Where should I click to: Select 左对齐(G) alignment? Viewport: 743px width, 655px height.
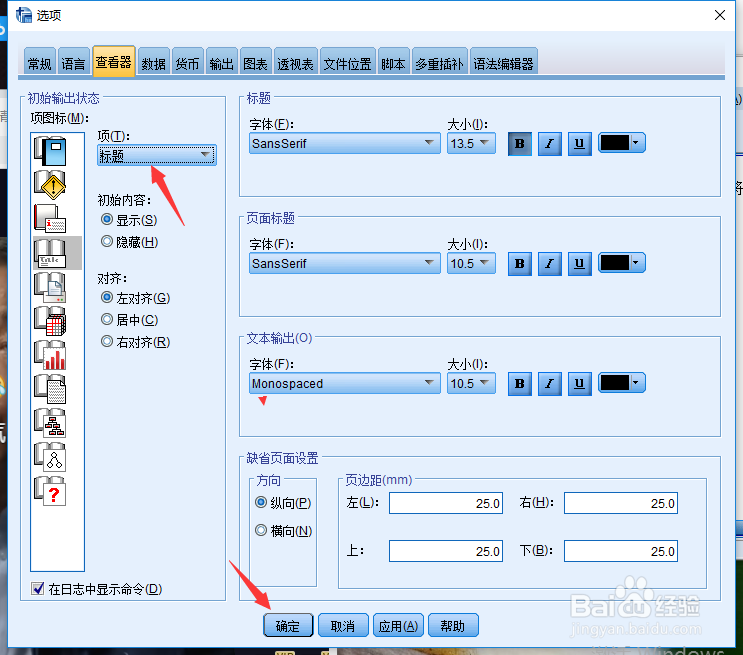click(136, 298)
